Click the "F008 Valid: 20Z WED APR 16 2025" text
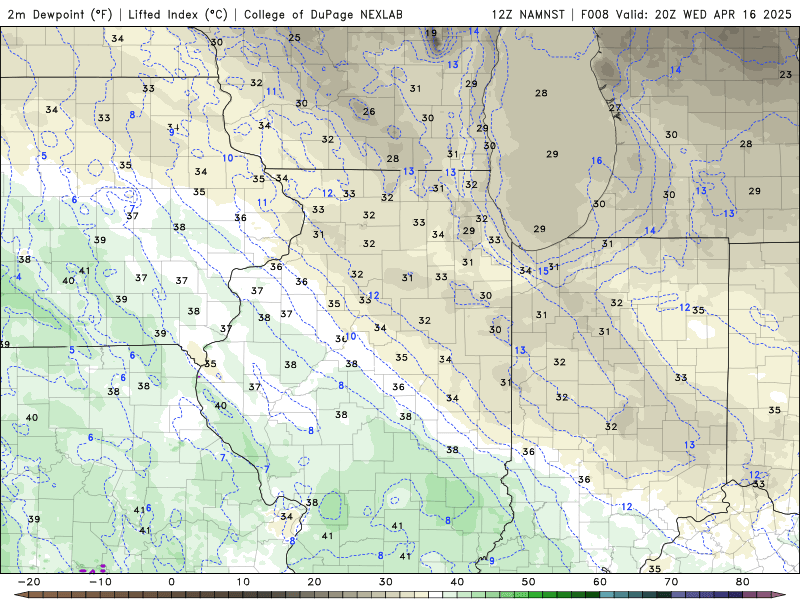The width and height of the screenshot is (800, 600). pyautogui.click(x=686, y=14)
